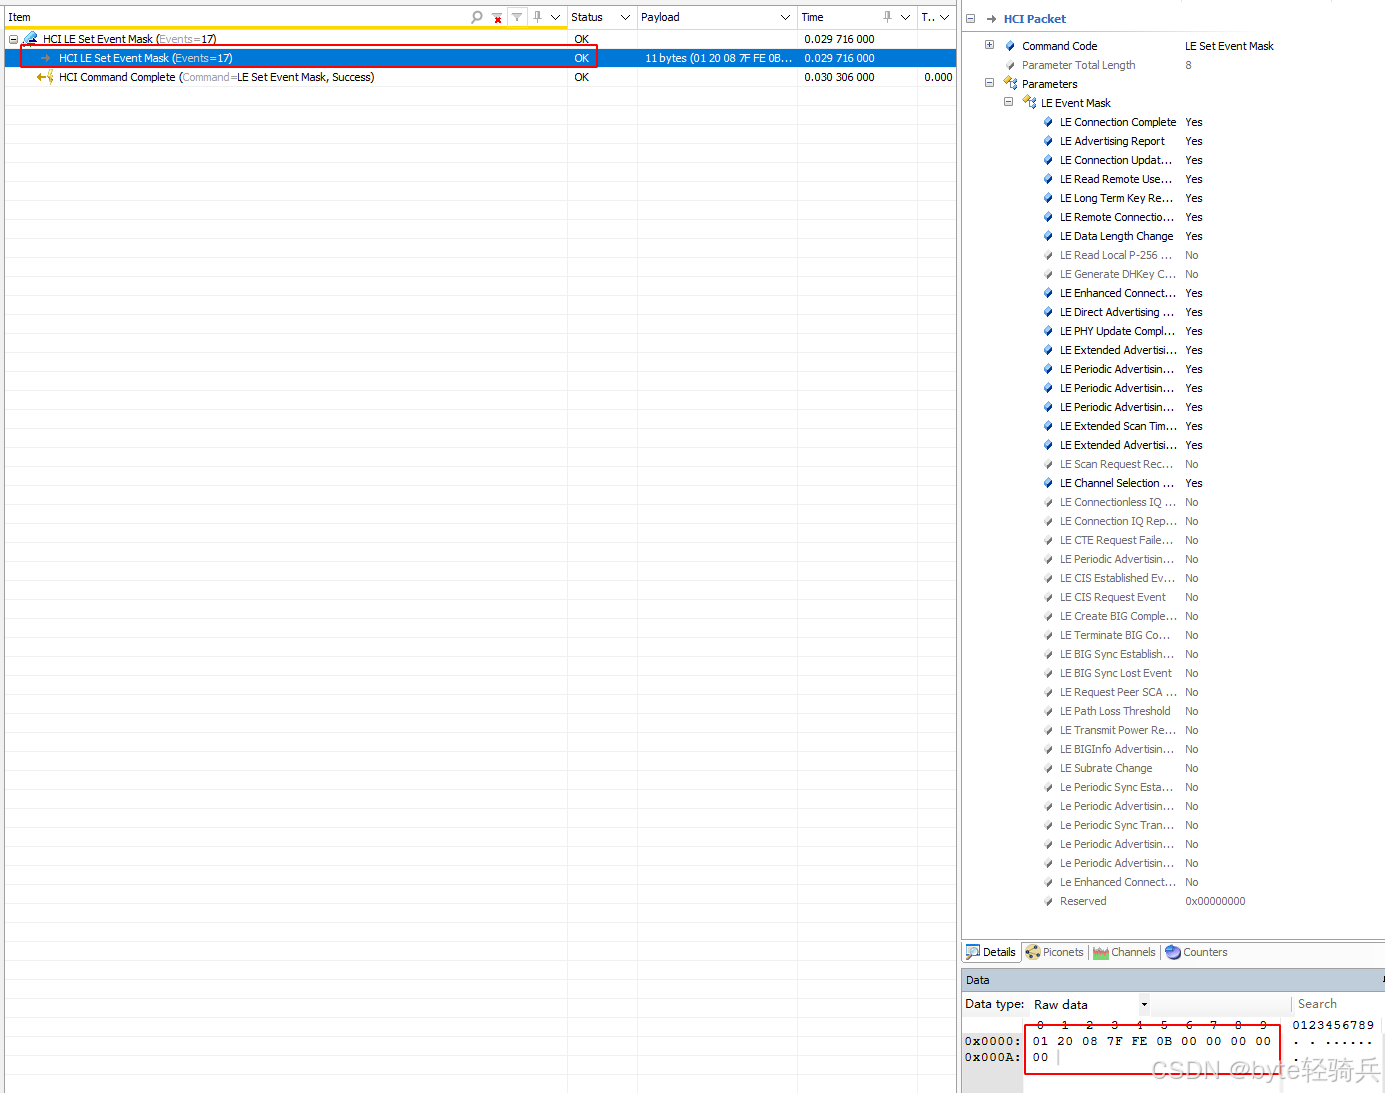This screenshot has height=1093, width=1385.
Task: Click the HCI Command Complete row icon
Action: pyautogui.click(x=45, y=77)
